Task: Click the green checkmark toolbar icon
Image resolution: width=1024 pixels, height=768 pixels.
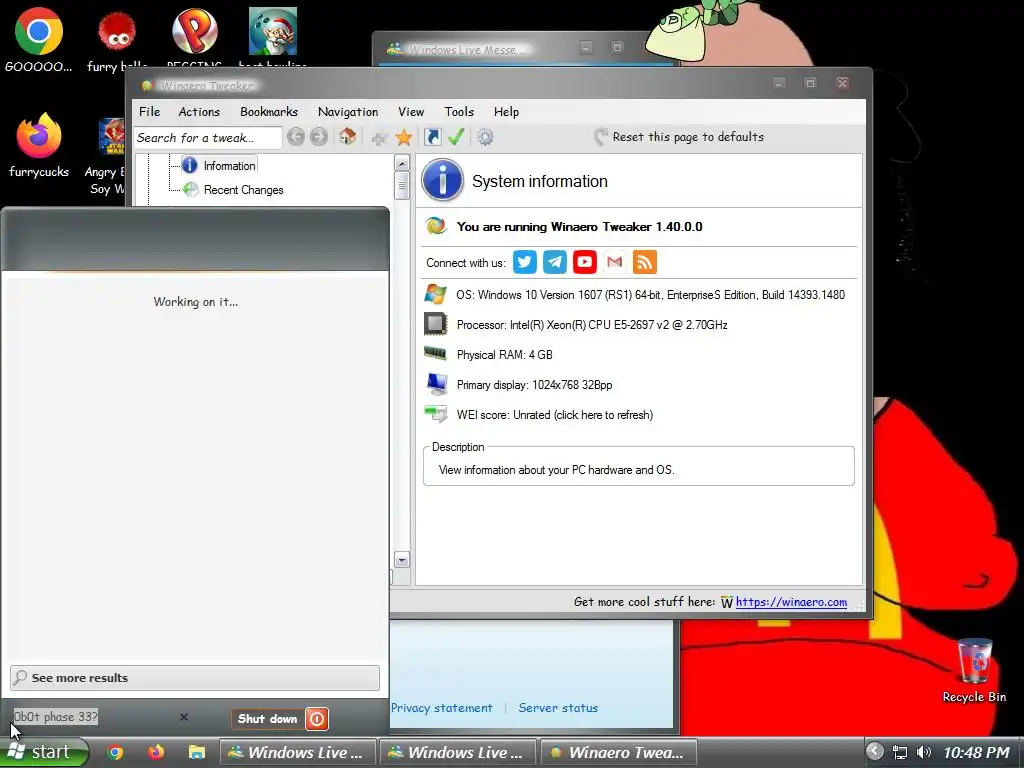Action: (456, 137)
